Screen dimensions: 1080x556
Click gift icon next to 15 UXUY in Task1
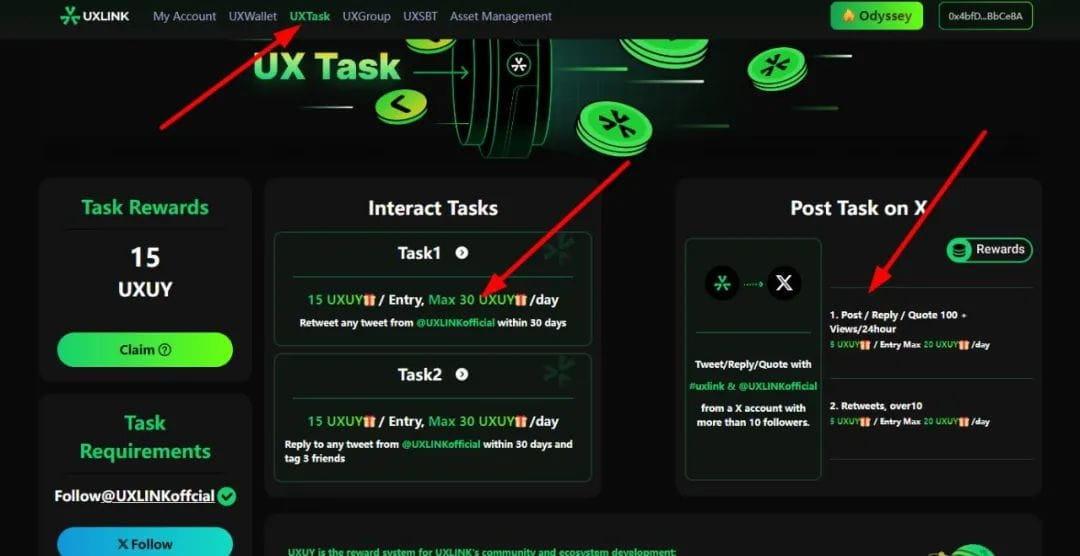(x=369, y=300)
